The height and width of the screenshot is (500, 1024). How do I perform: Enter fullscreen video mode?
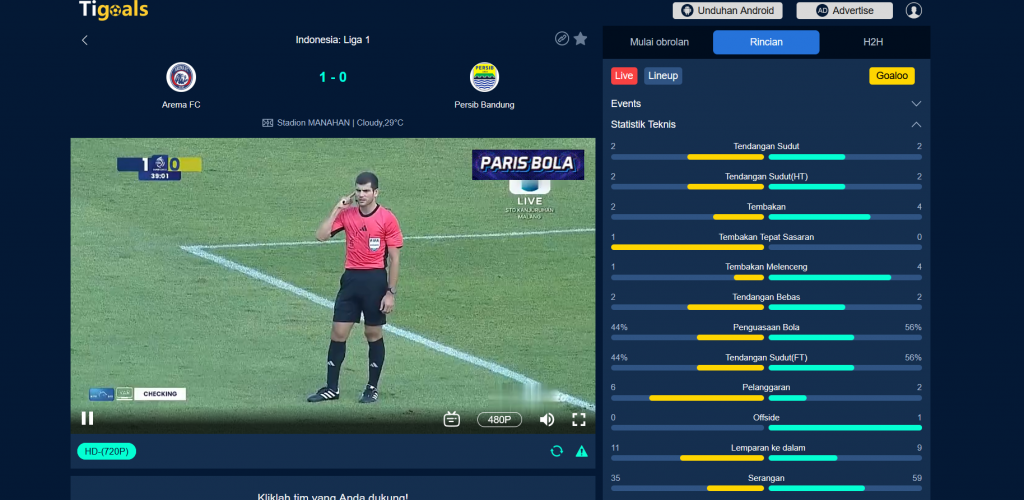(579, 419)
